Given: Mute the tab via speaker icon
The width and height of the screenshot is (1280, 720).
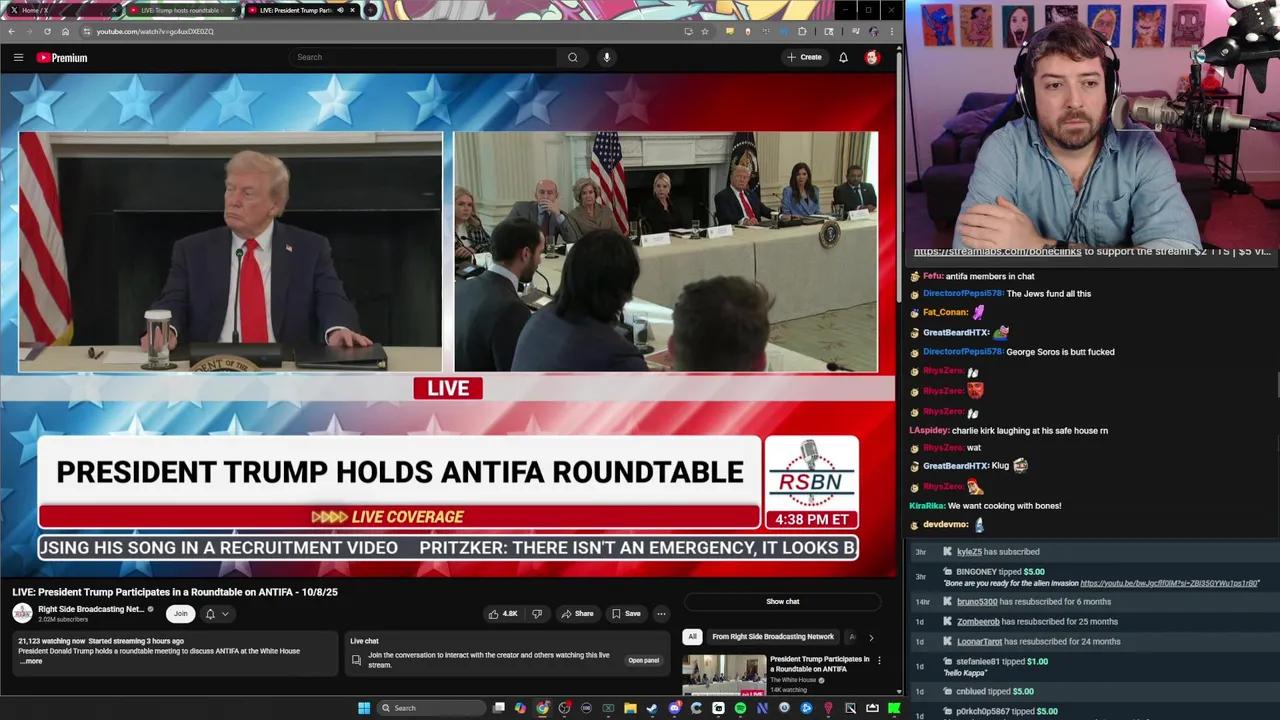Looking at the screenshot, I should tap(339, 10).
